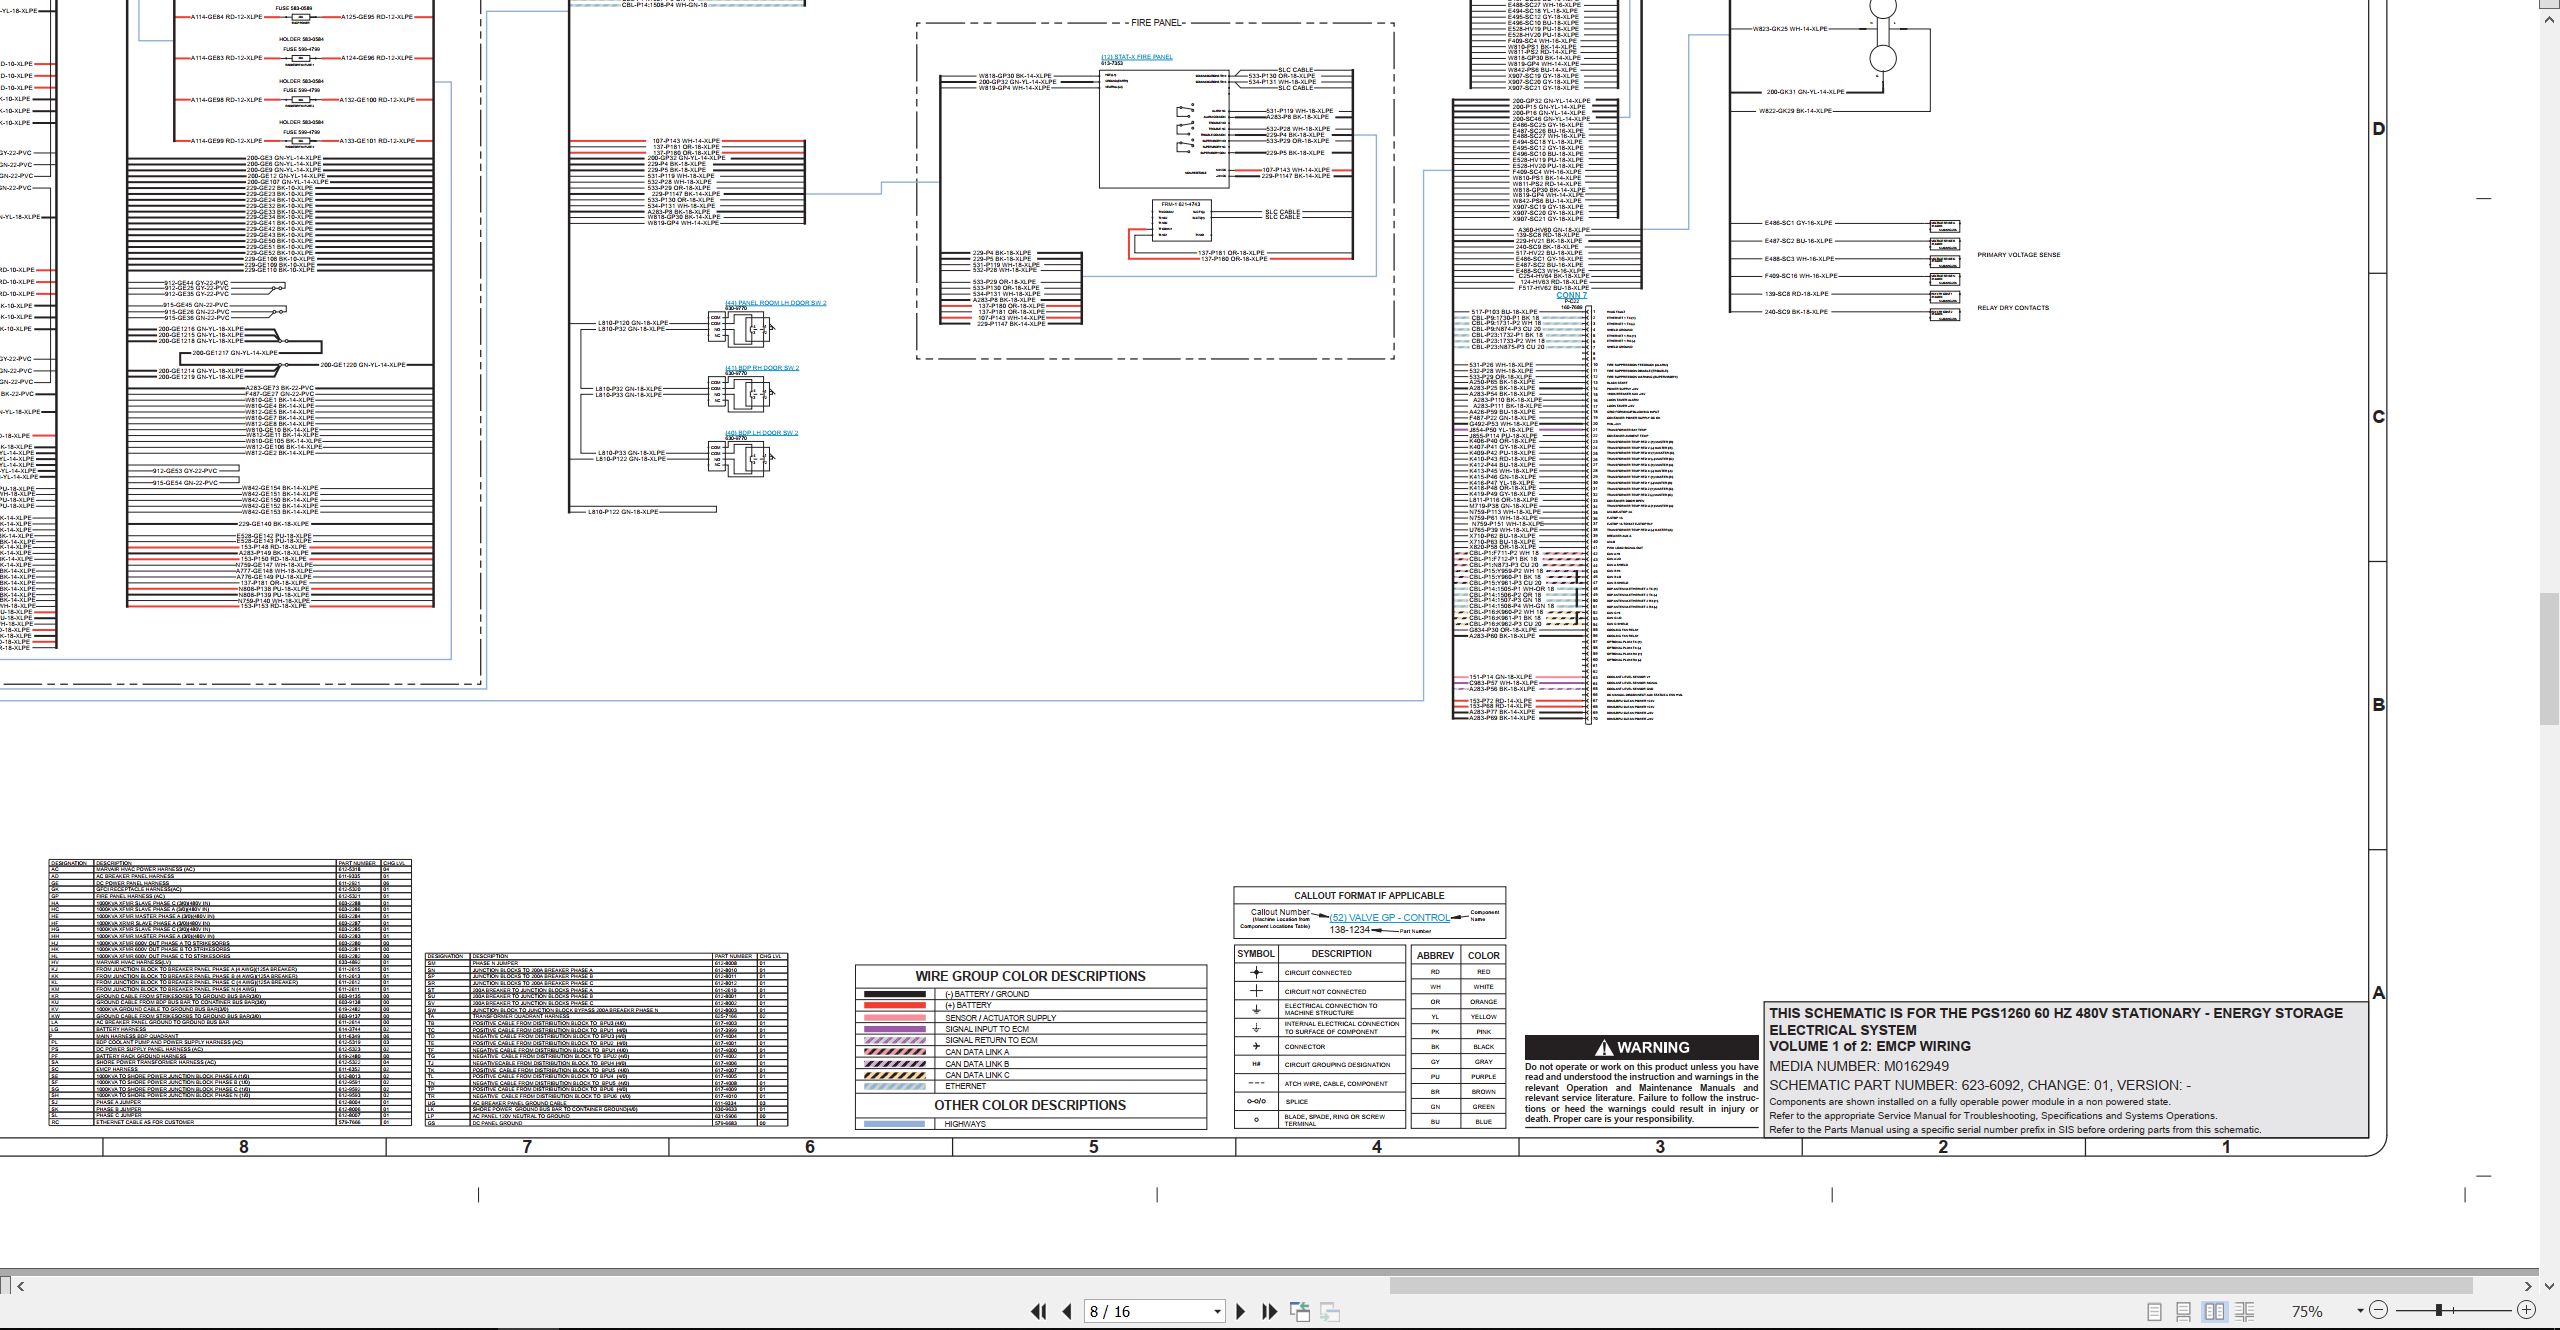Click the zoom out minus button
The height and width of the screenshot is (1330, 2560).
pyautogui.click(x=2379, y=1310)
